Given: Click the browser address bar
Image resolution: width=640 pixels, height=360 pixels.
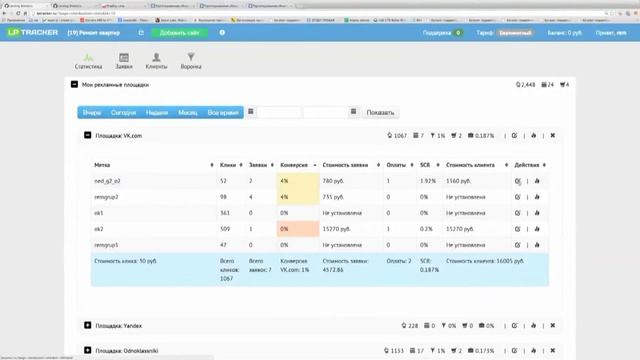Looking at the screenshot, I should (x=318, y=13).
